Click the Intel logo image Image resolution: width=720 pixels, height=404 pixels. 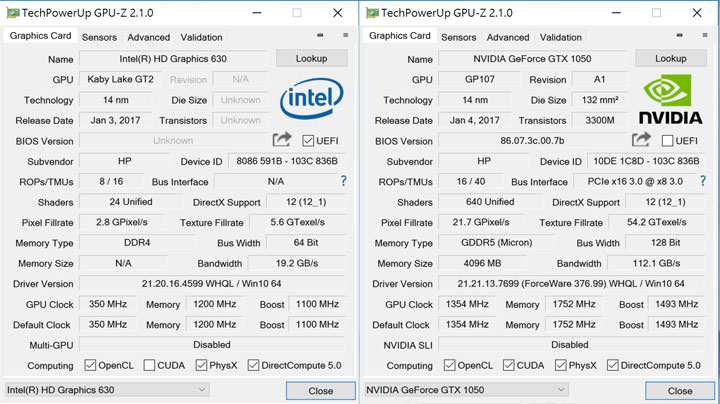pos(311,99)
